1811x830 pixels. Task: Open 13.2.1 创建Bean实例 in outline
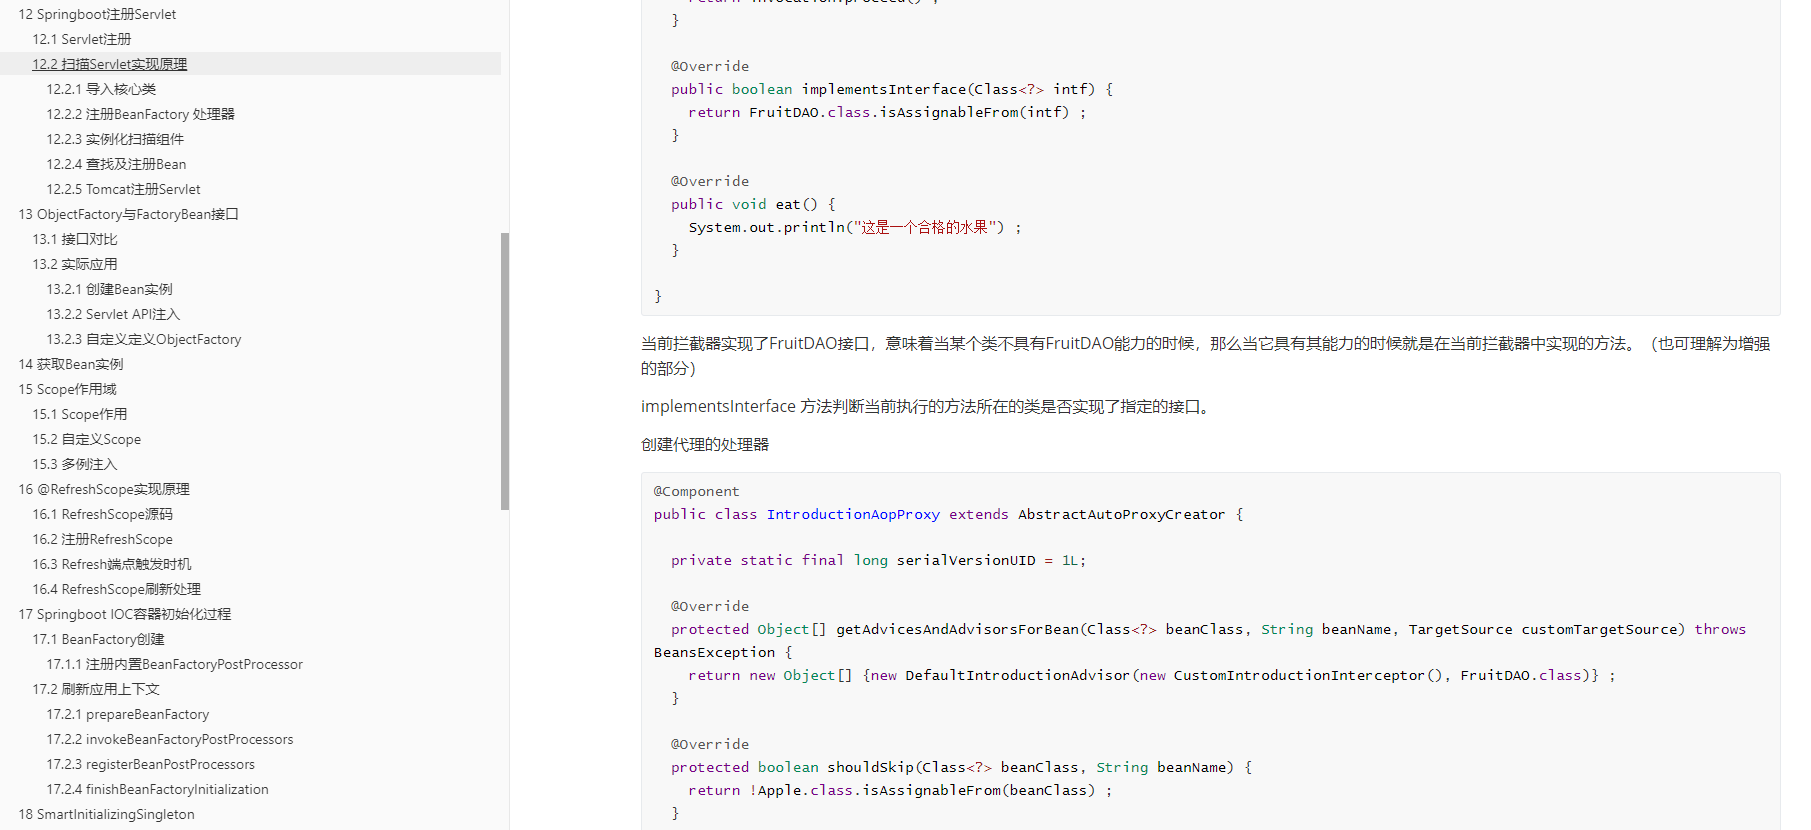tap(109, 289)
